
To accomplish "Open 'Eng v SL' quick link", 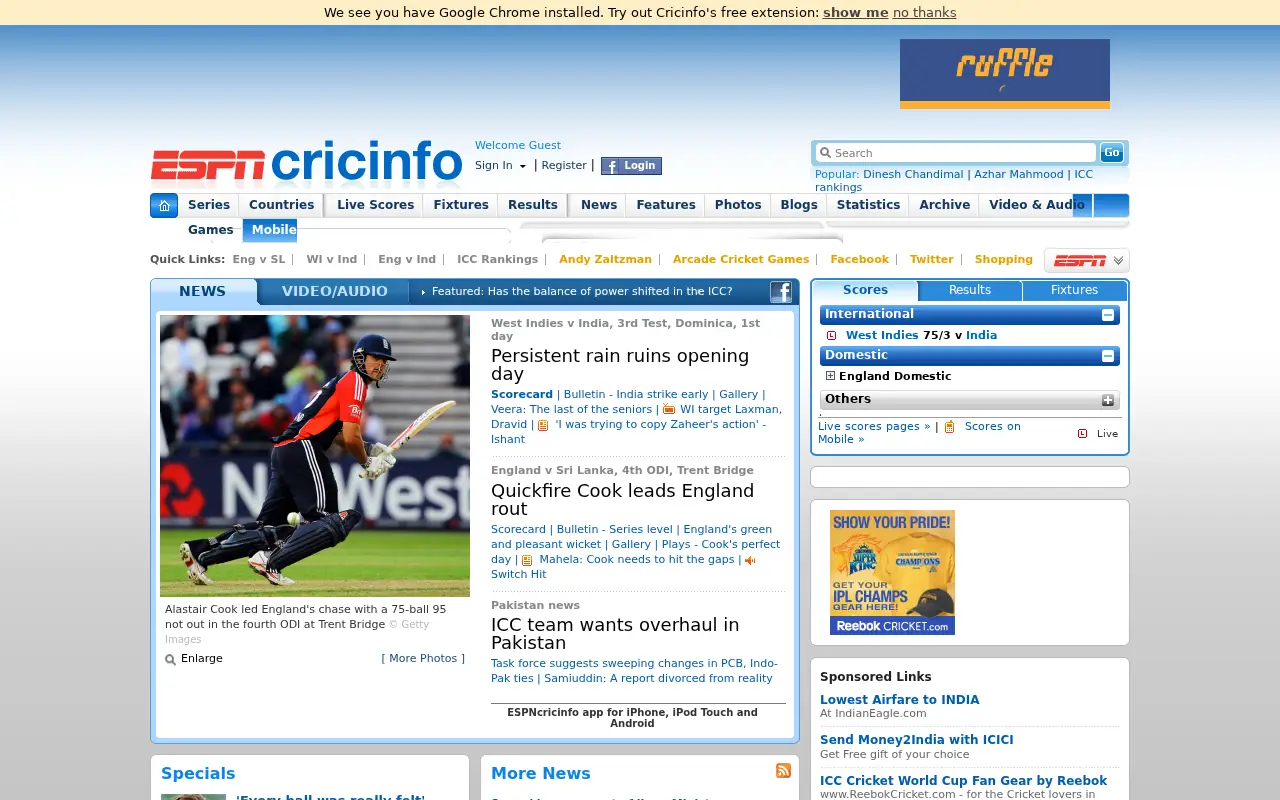I will pyautogui.click(x=259, y=260).
